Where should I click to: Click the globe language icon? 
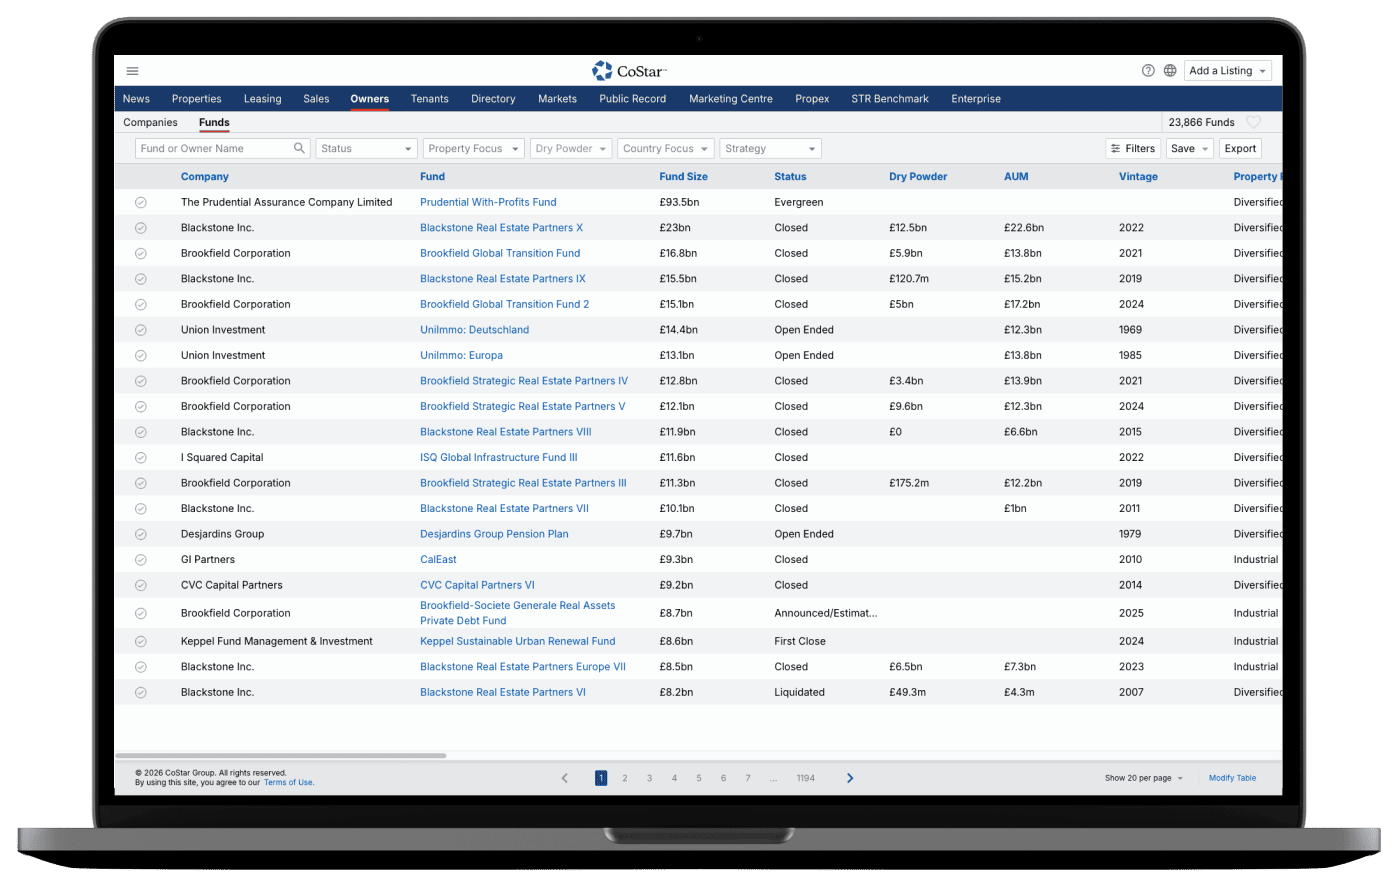[x=1170, y=71]
